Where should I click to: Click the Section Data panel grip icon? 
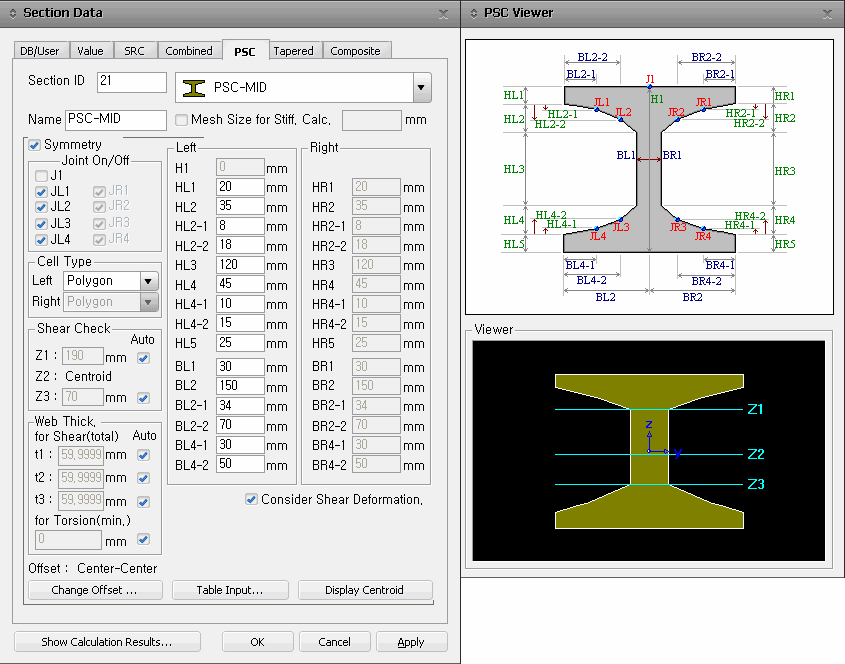click(x=13, y=13)
